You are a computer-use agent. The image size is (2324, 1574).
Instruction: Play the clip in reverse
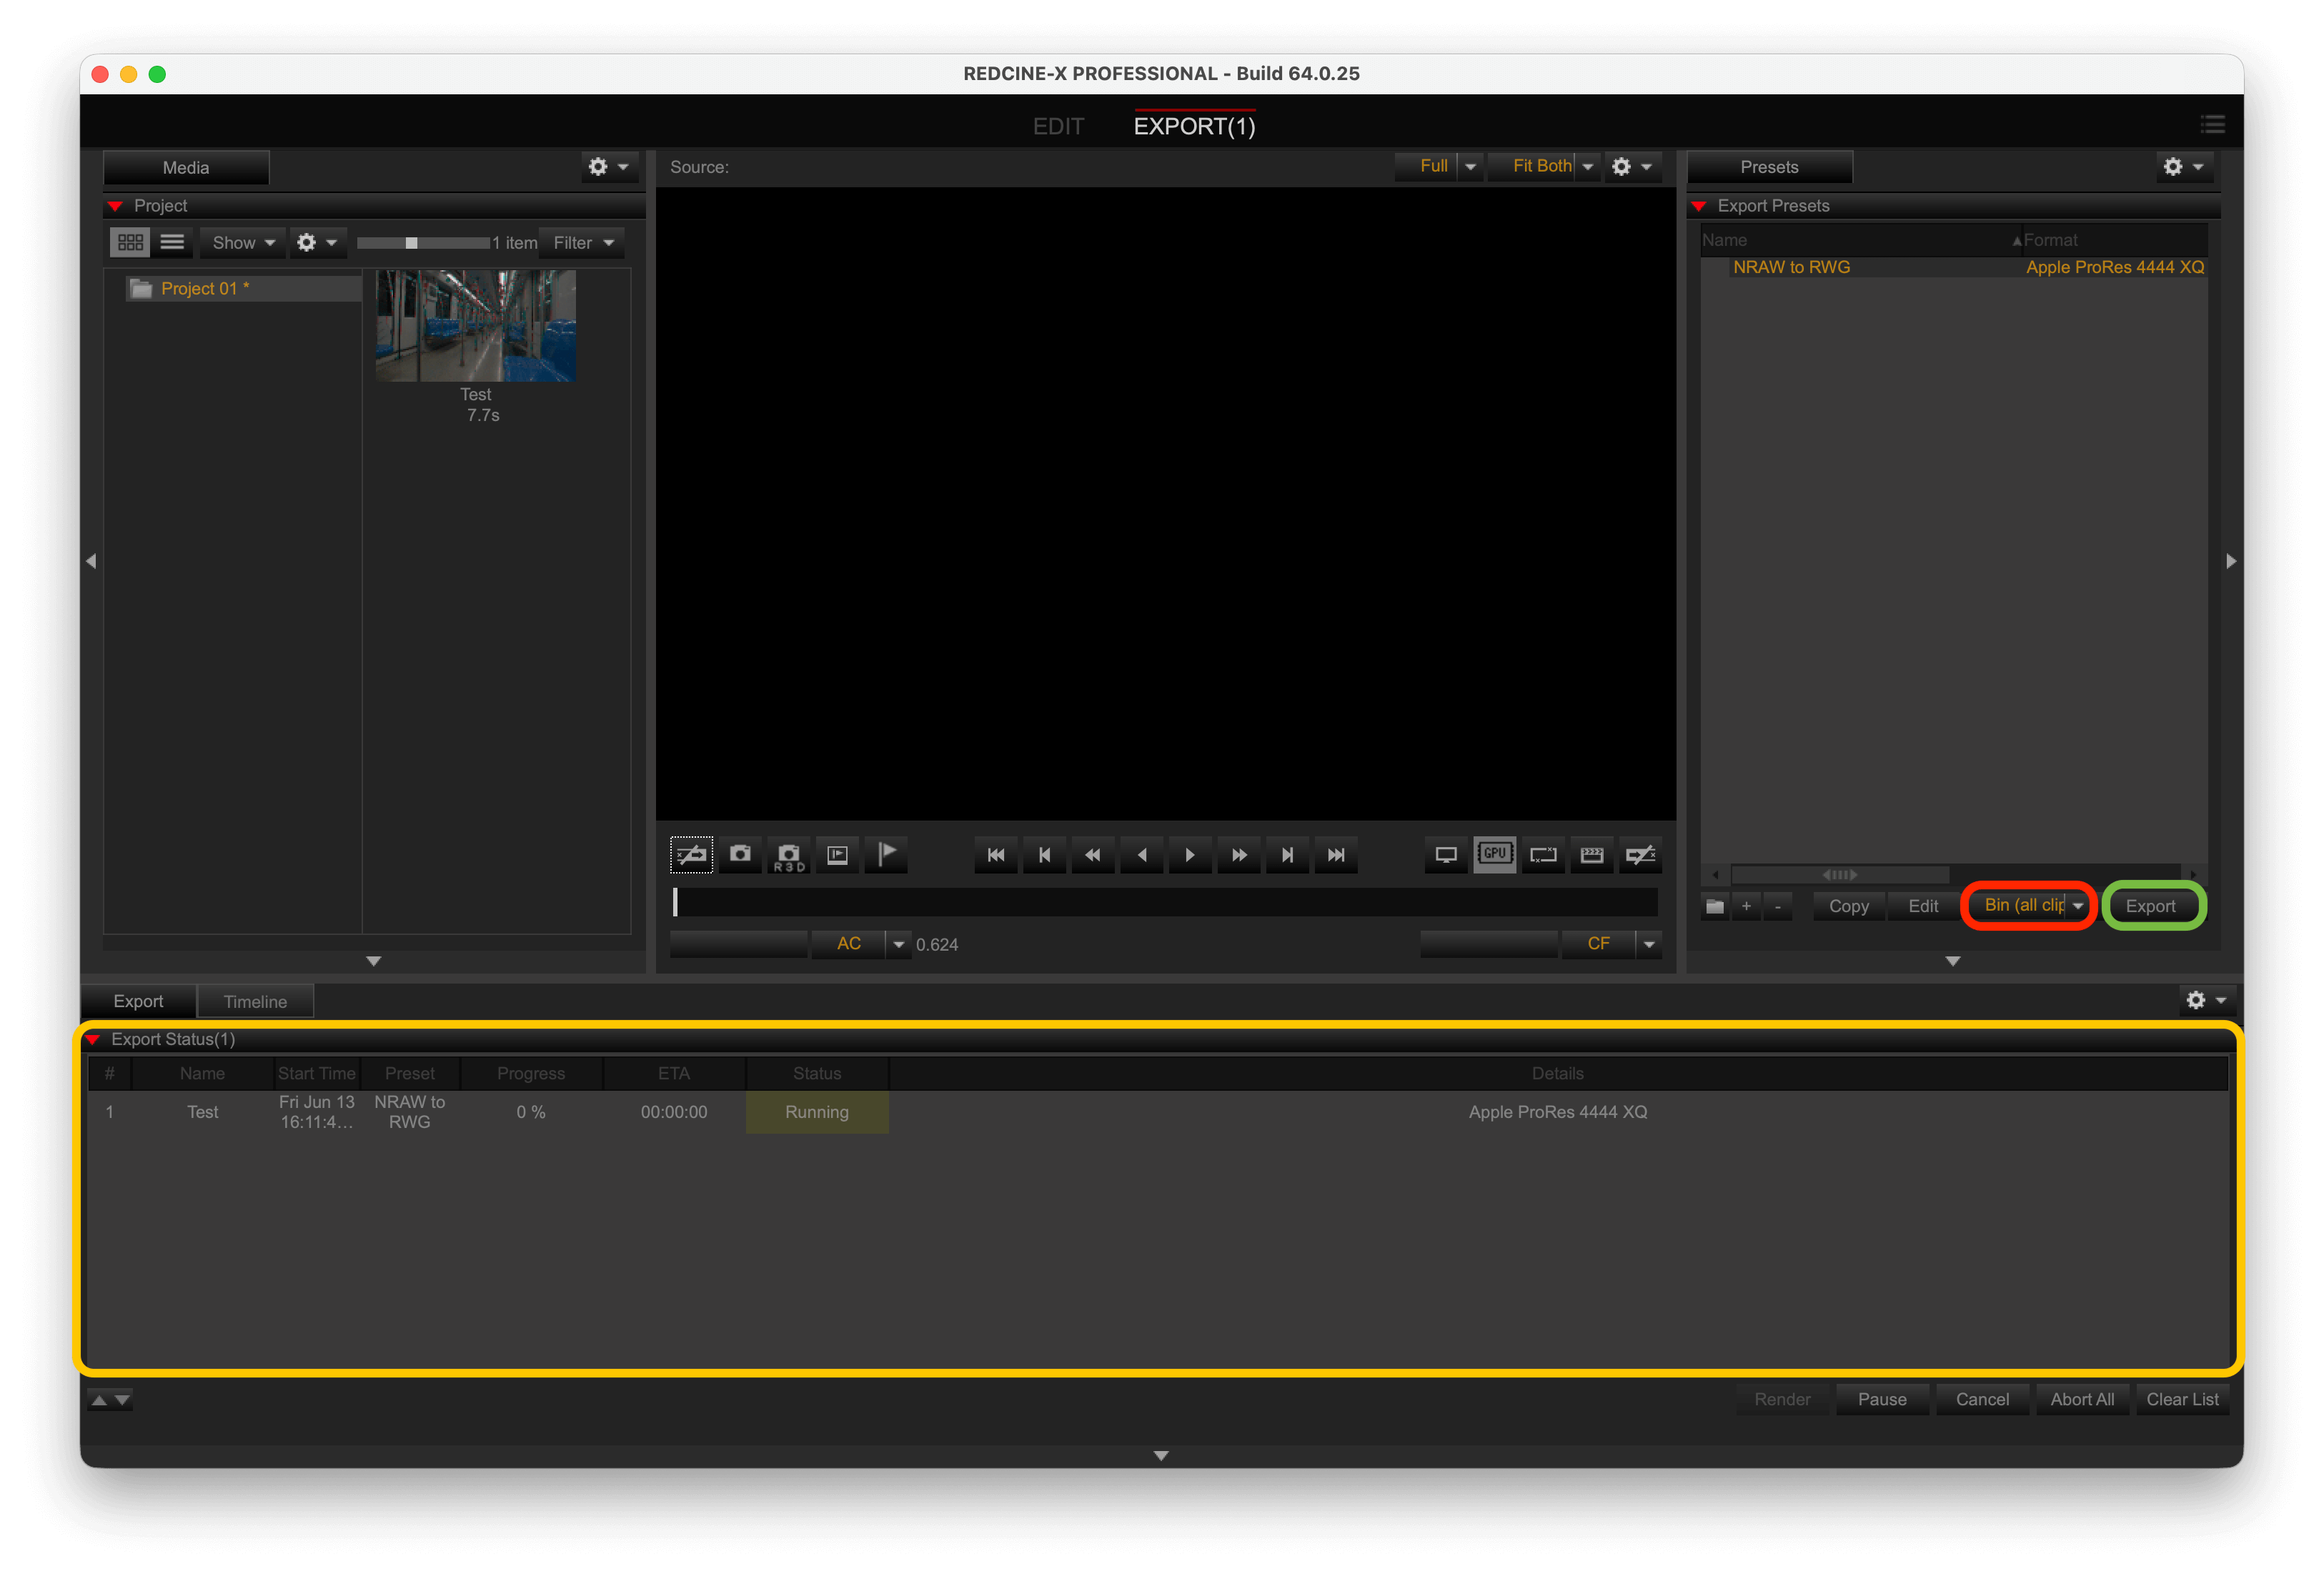(x=1142, y=855)
